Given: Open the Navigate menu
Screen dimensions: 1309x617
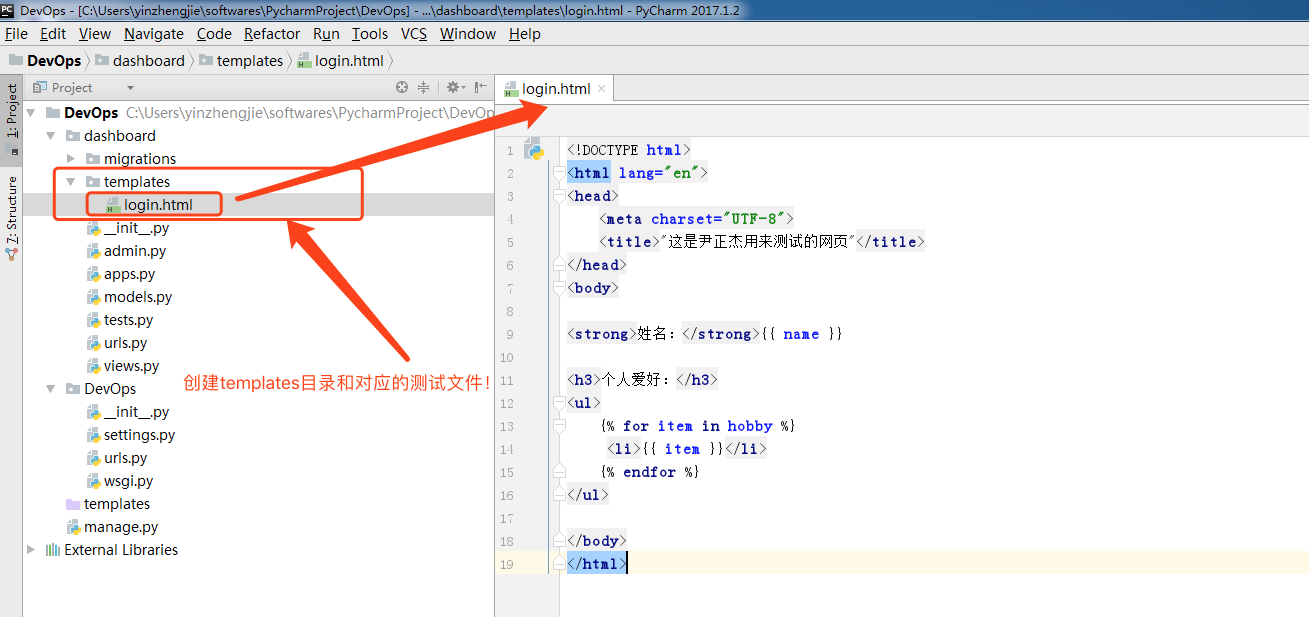Looking at the screenshot, I should point(154,34).
